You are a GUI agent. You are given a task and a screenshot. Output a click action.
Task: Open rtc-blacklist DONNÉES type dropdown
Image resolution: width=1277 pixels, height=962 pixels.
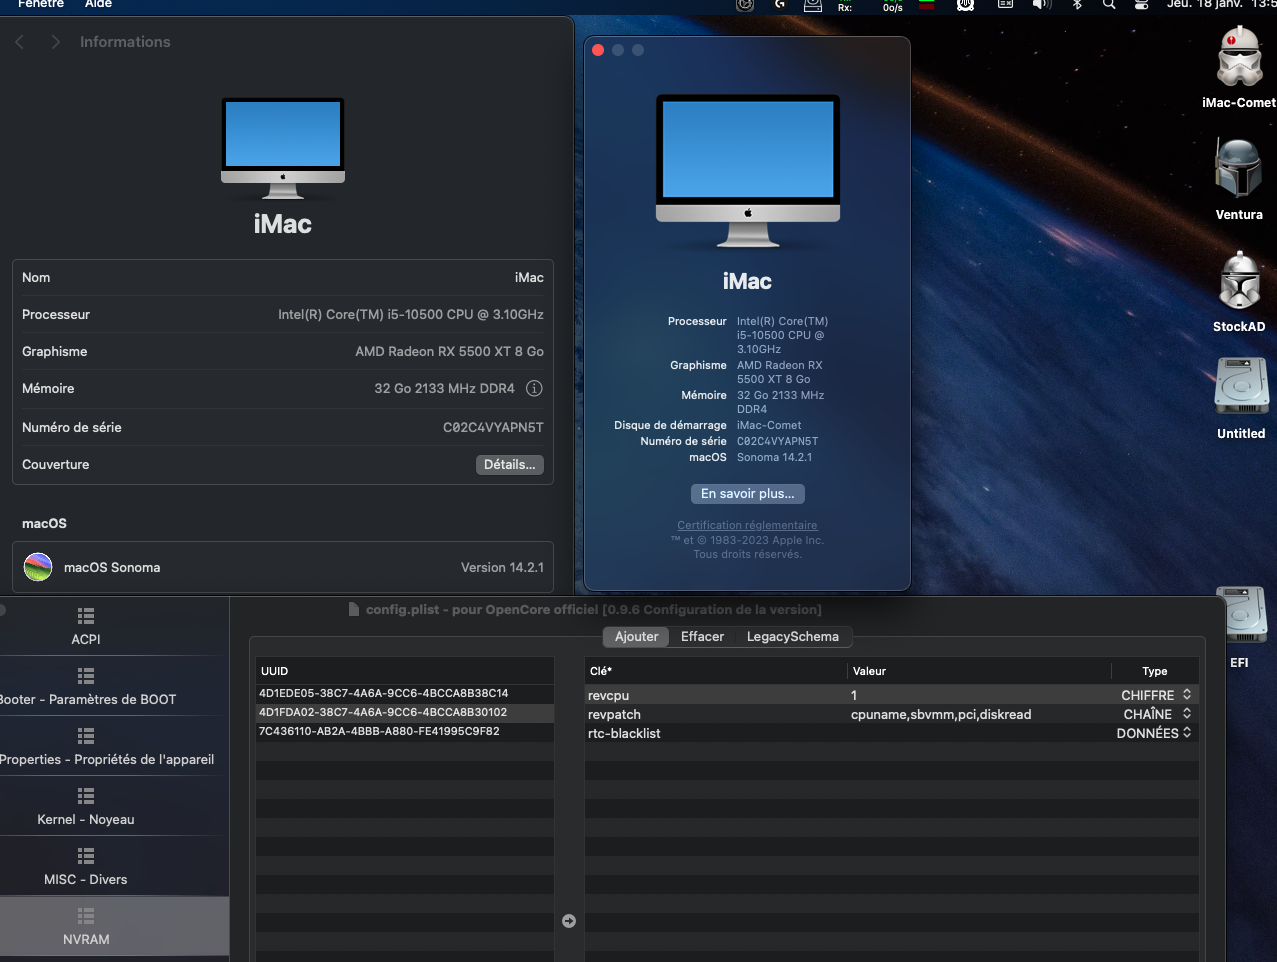1154,733
